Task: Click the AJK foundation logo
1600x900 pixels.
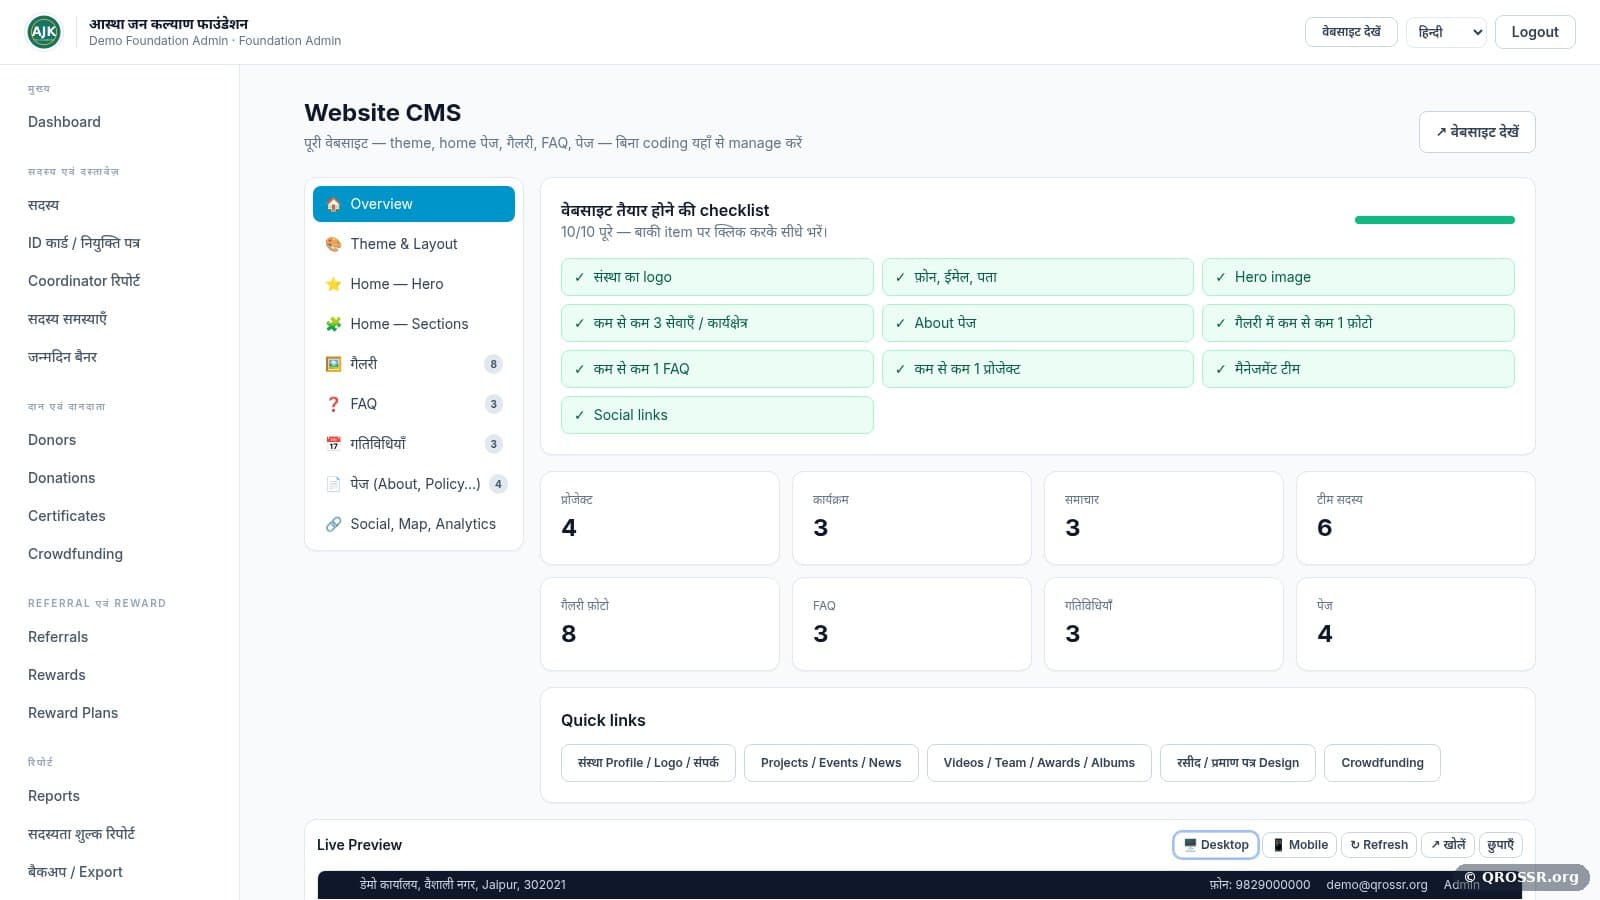Action: tap(44, 32)
